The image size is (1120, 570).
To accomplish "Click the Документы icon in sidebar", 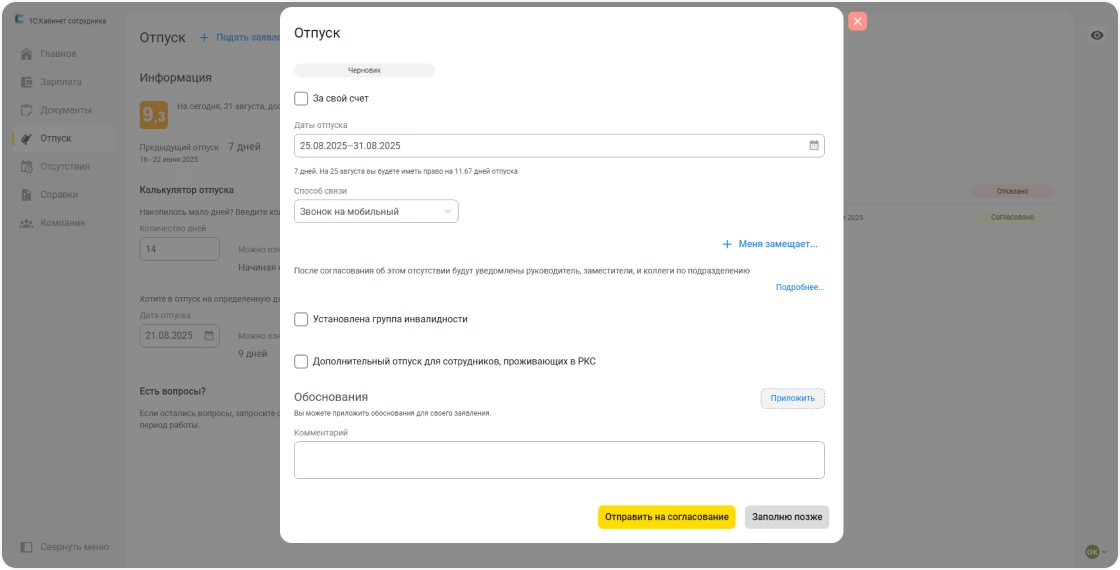I will coord(27,110).
